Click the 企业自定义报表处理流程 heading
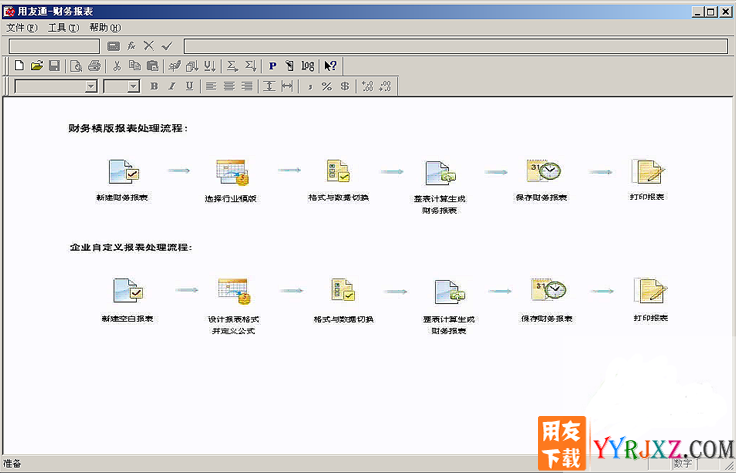Viewport: 736px width, 473px height. 130,247
